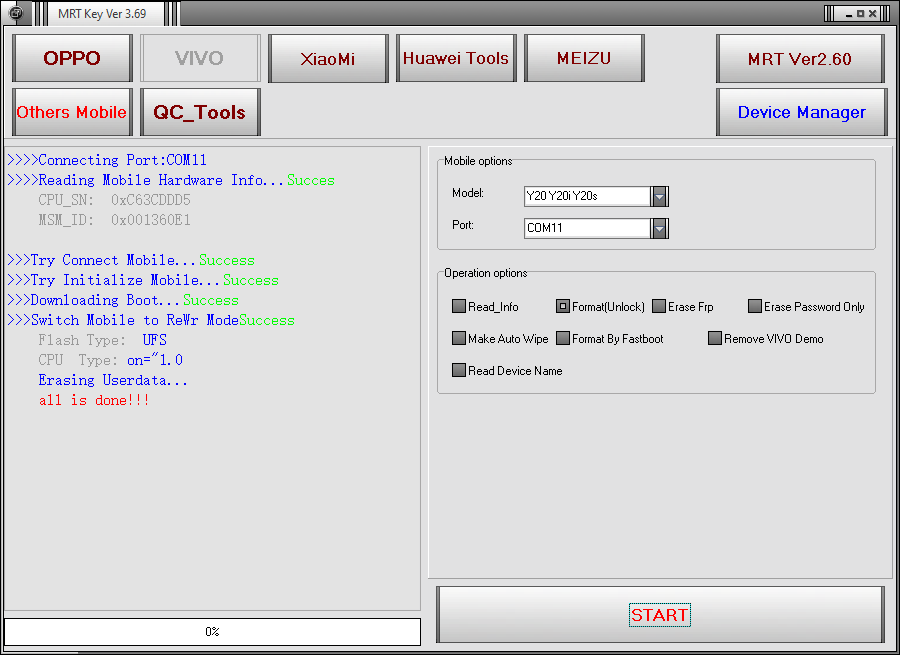Click the 'Erasing Userdata...' log line
900x655 pixels.
113,381
